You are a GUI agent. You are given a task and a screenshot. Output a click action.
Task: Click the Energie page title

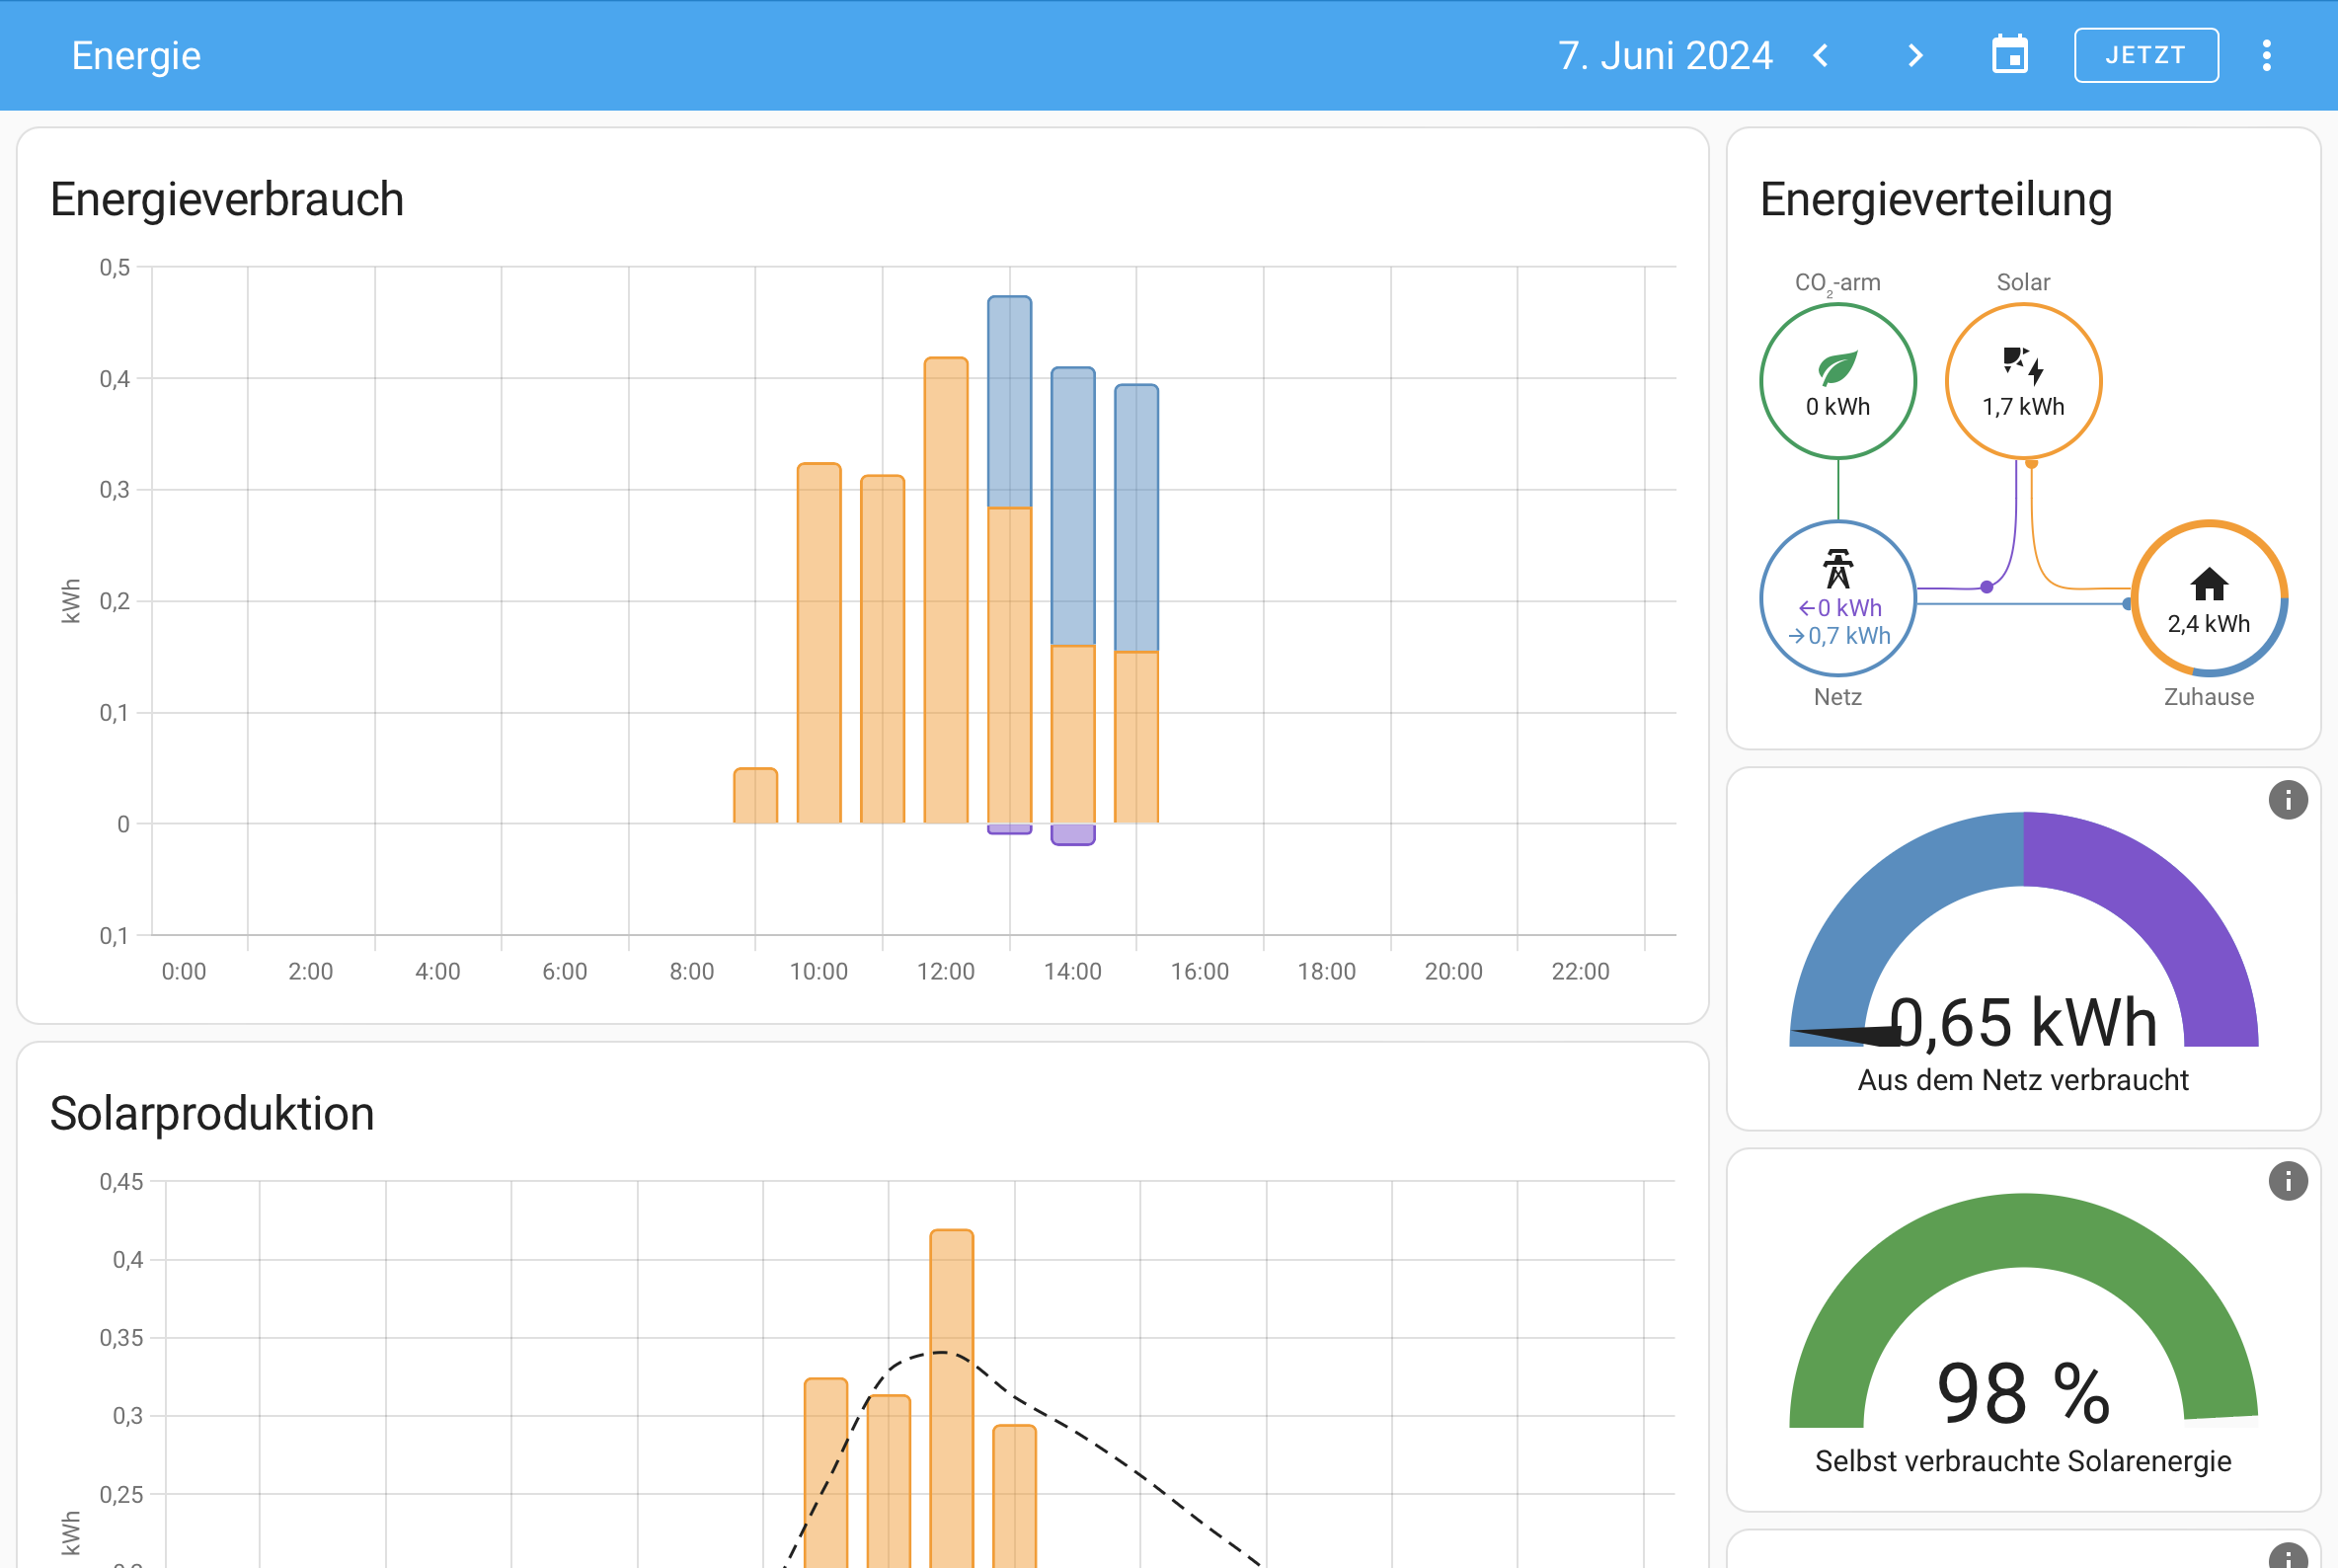(x=136, y=55)
